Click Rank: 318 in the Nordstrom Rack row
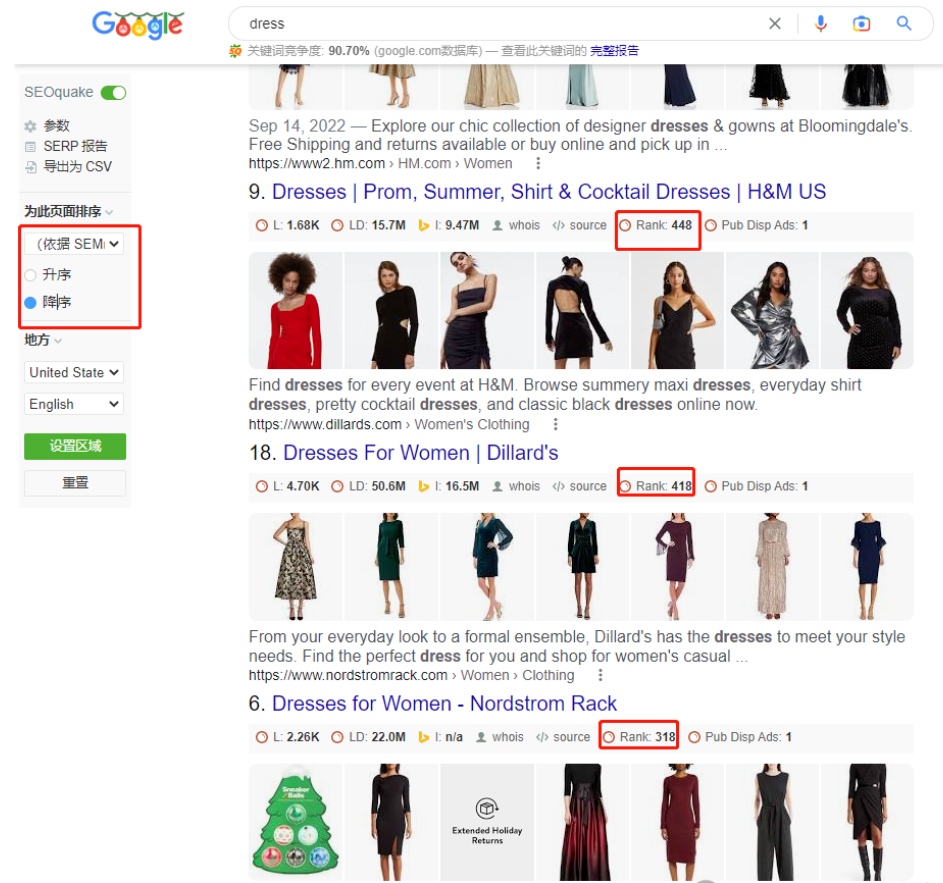This screenshot has height=883, width=943. tap(640, 737)
